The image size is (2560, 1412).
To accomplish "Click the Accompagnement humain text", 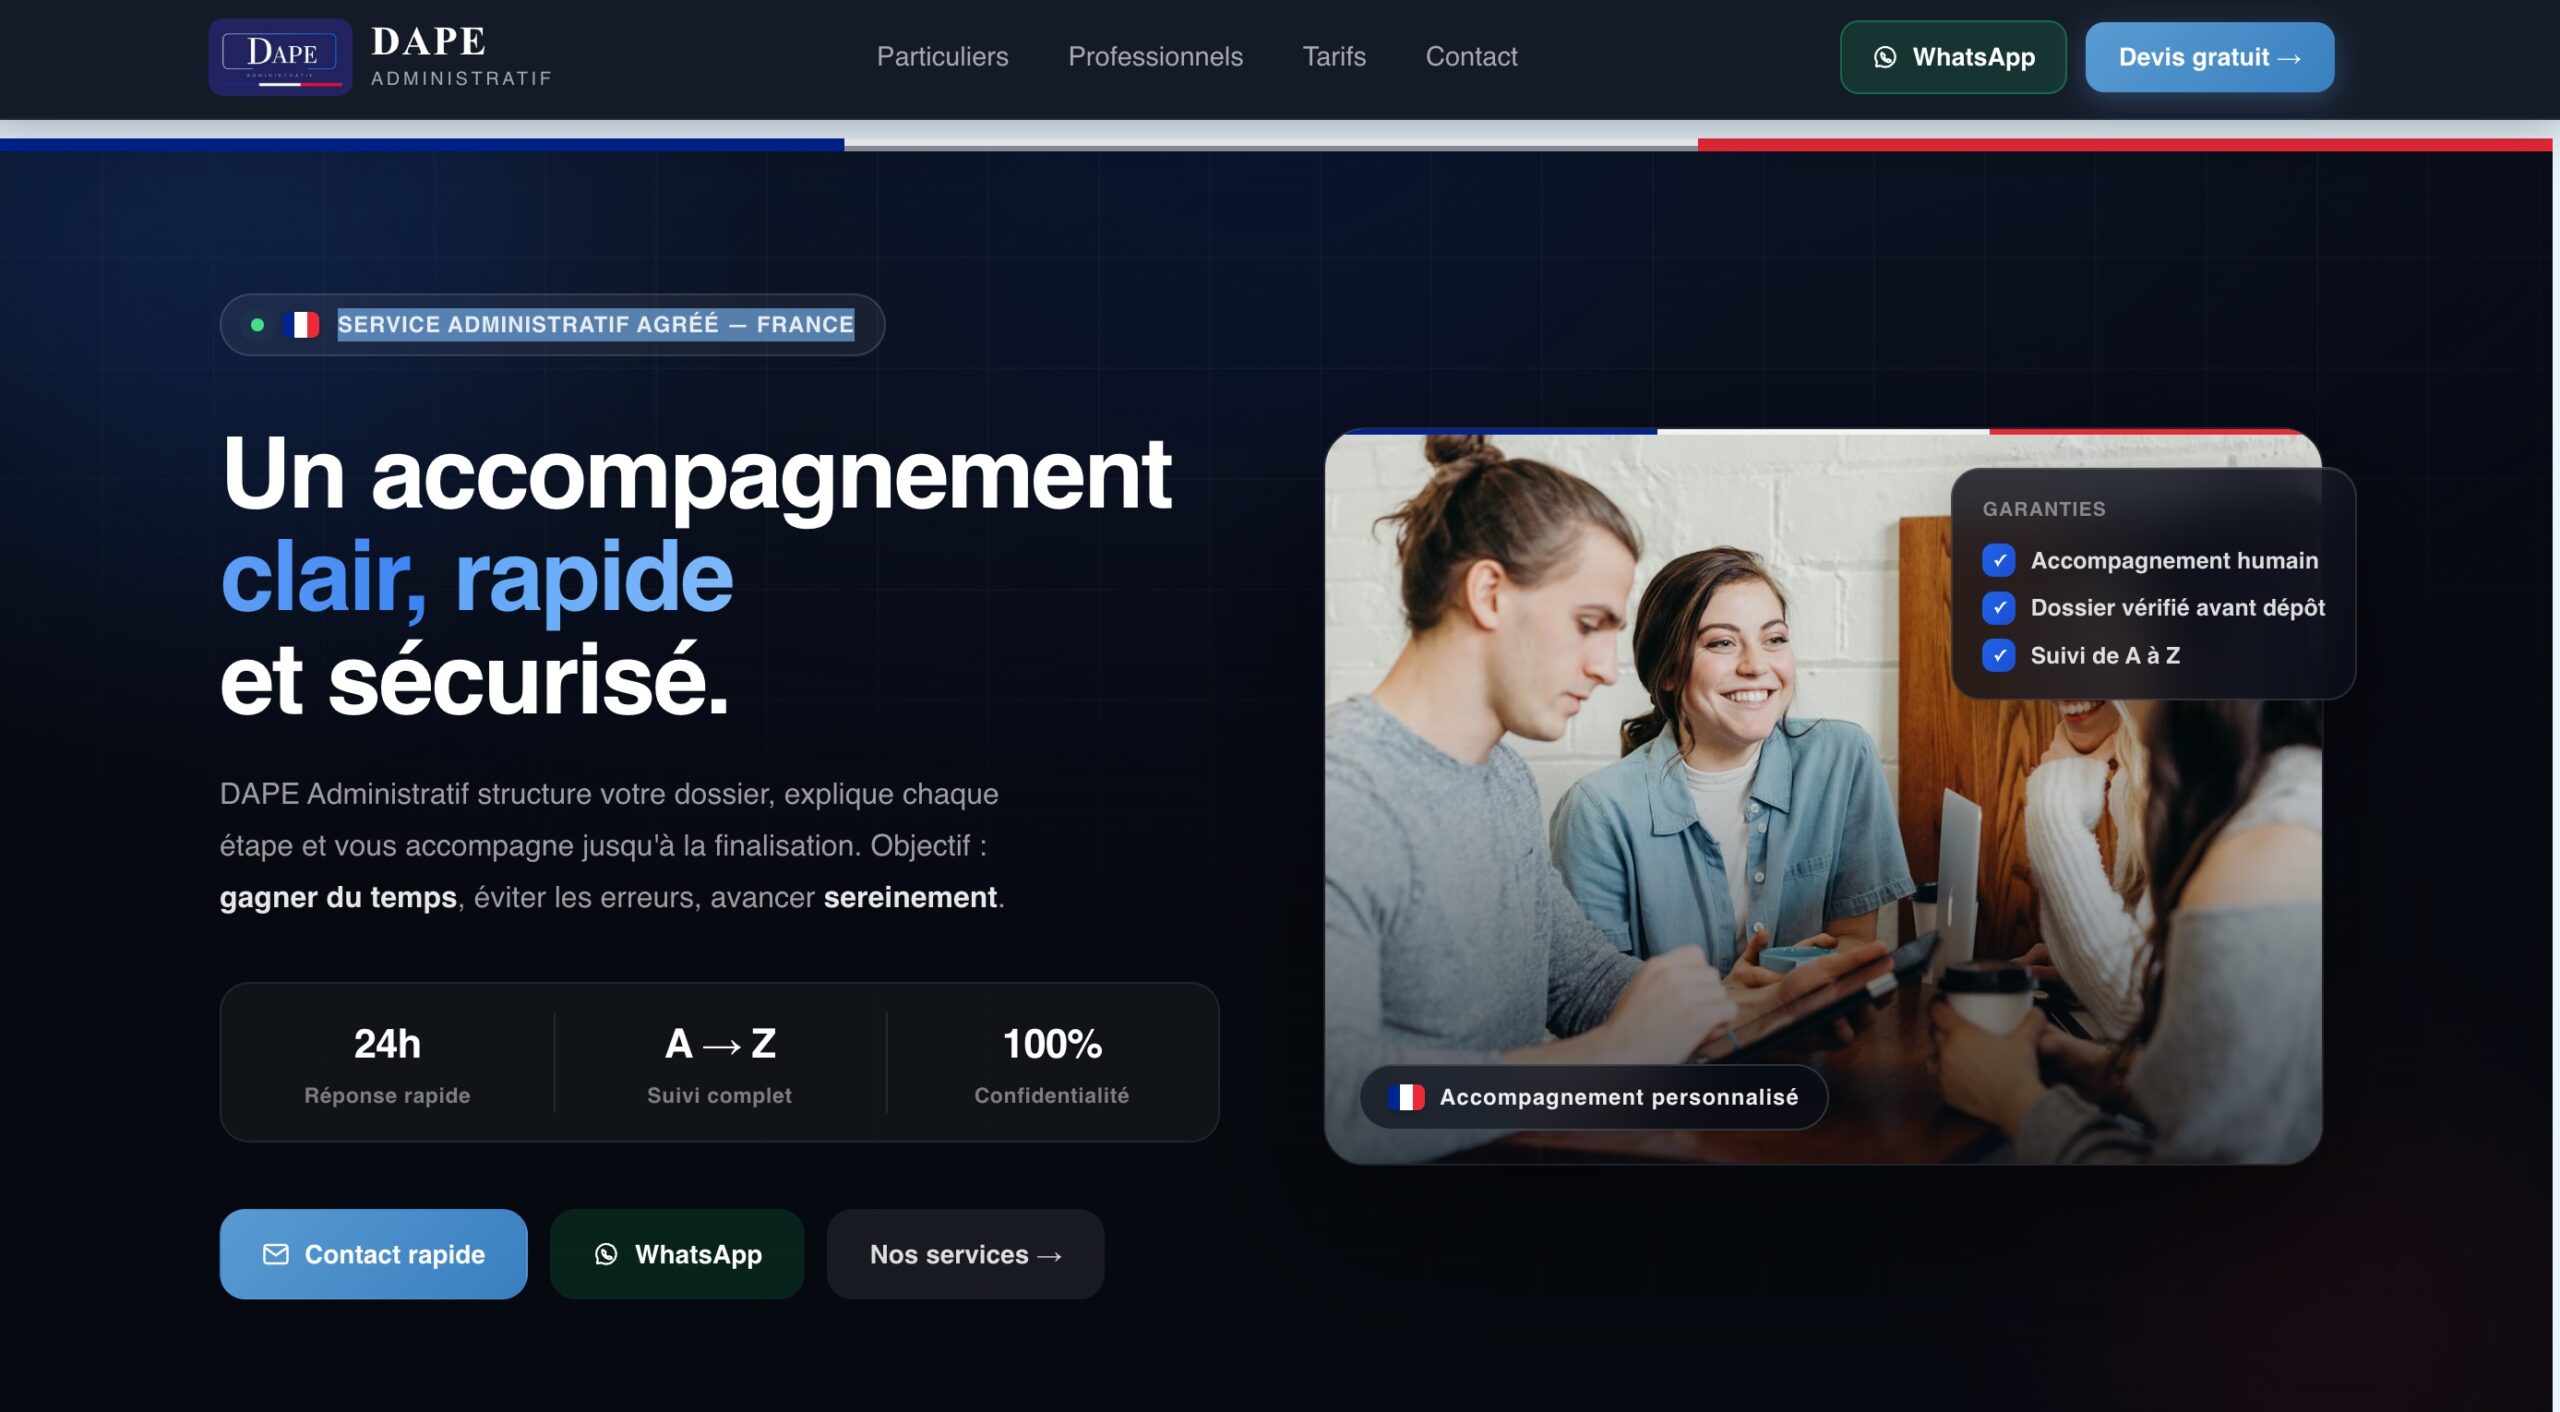I will click(2174, 560).
